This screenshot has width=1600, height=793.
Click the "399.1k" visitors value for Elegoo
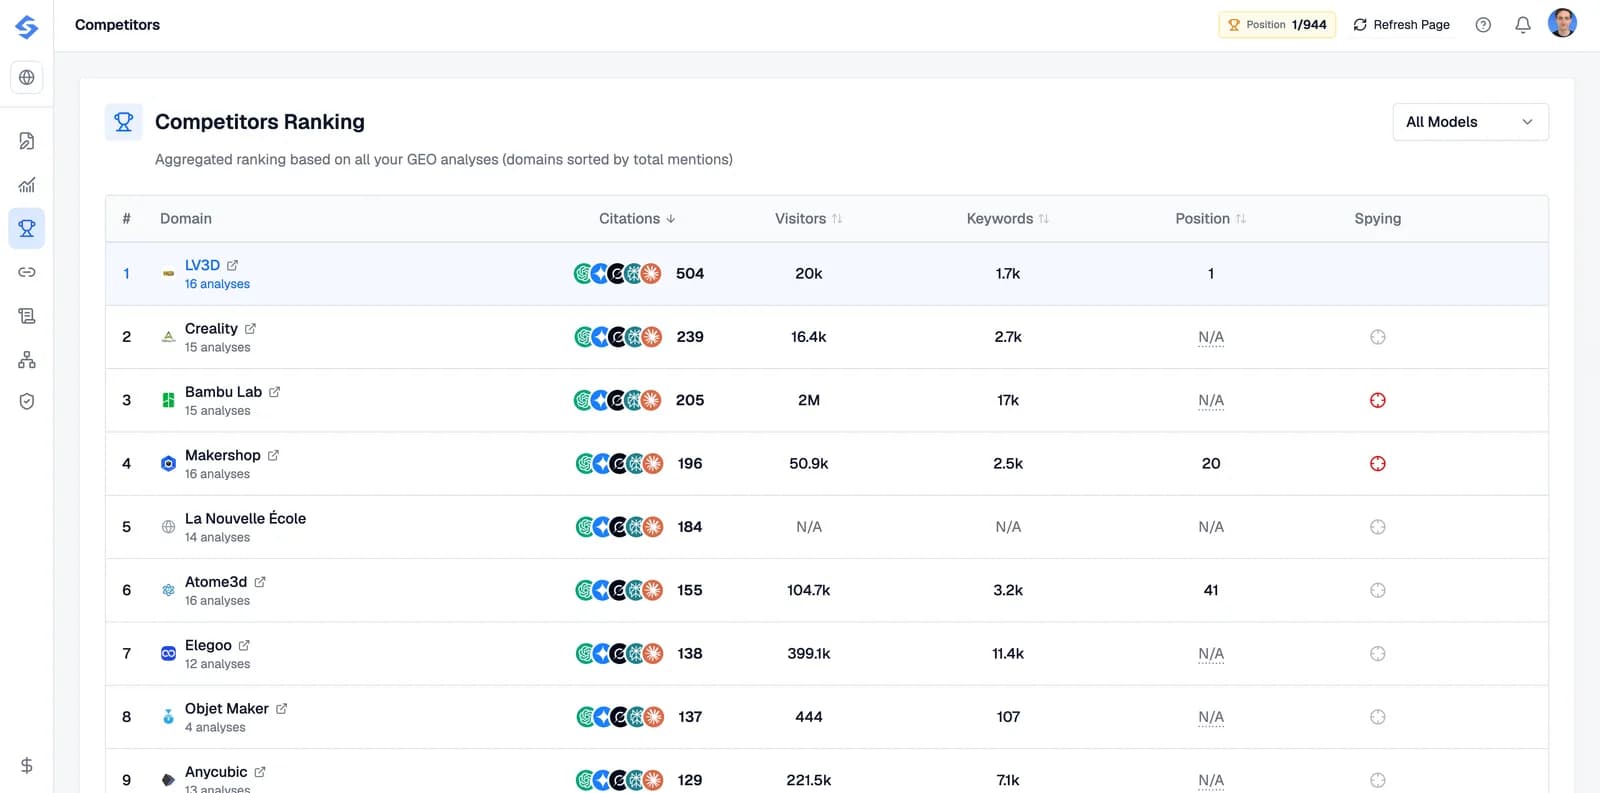[809, 653]
